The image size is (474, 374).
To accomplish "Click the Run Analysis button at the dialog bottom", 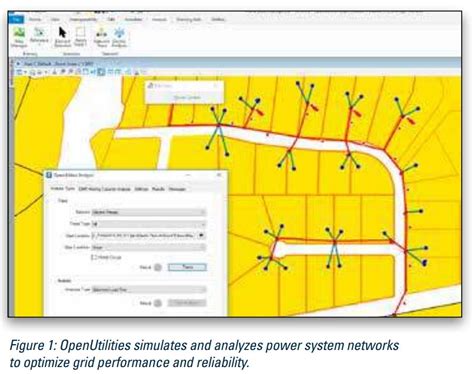I will coord(187,303).
